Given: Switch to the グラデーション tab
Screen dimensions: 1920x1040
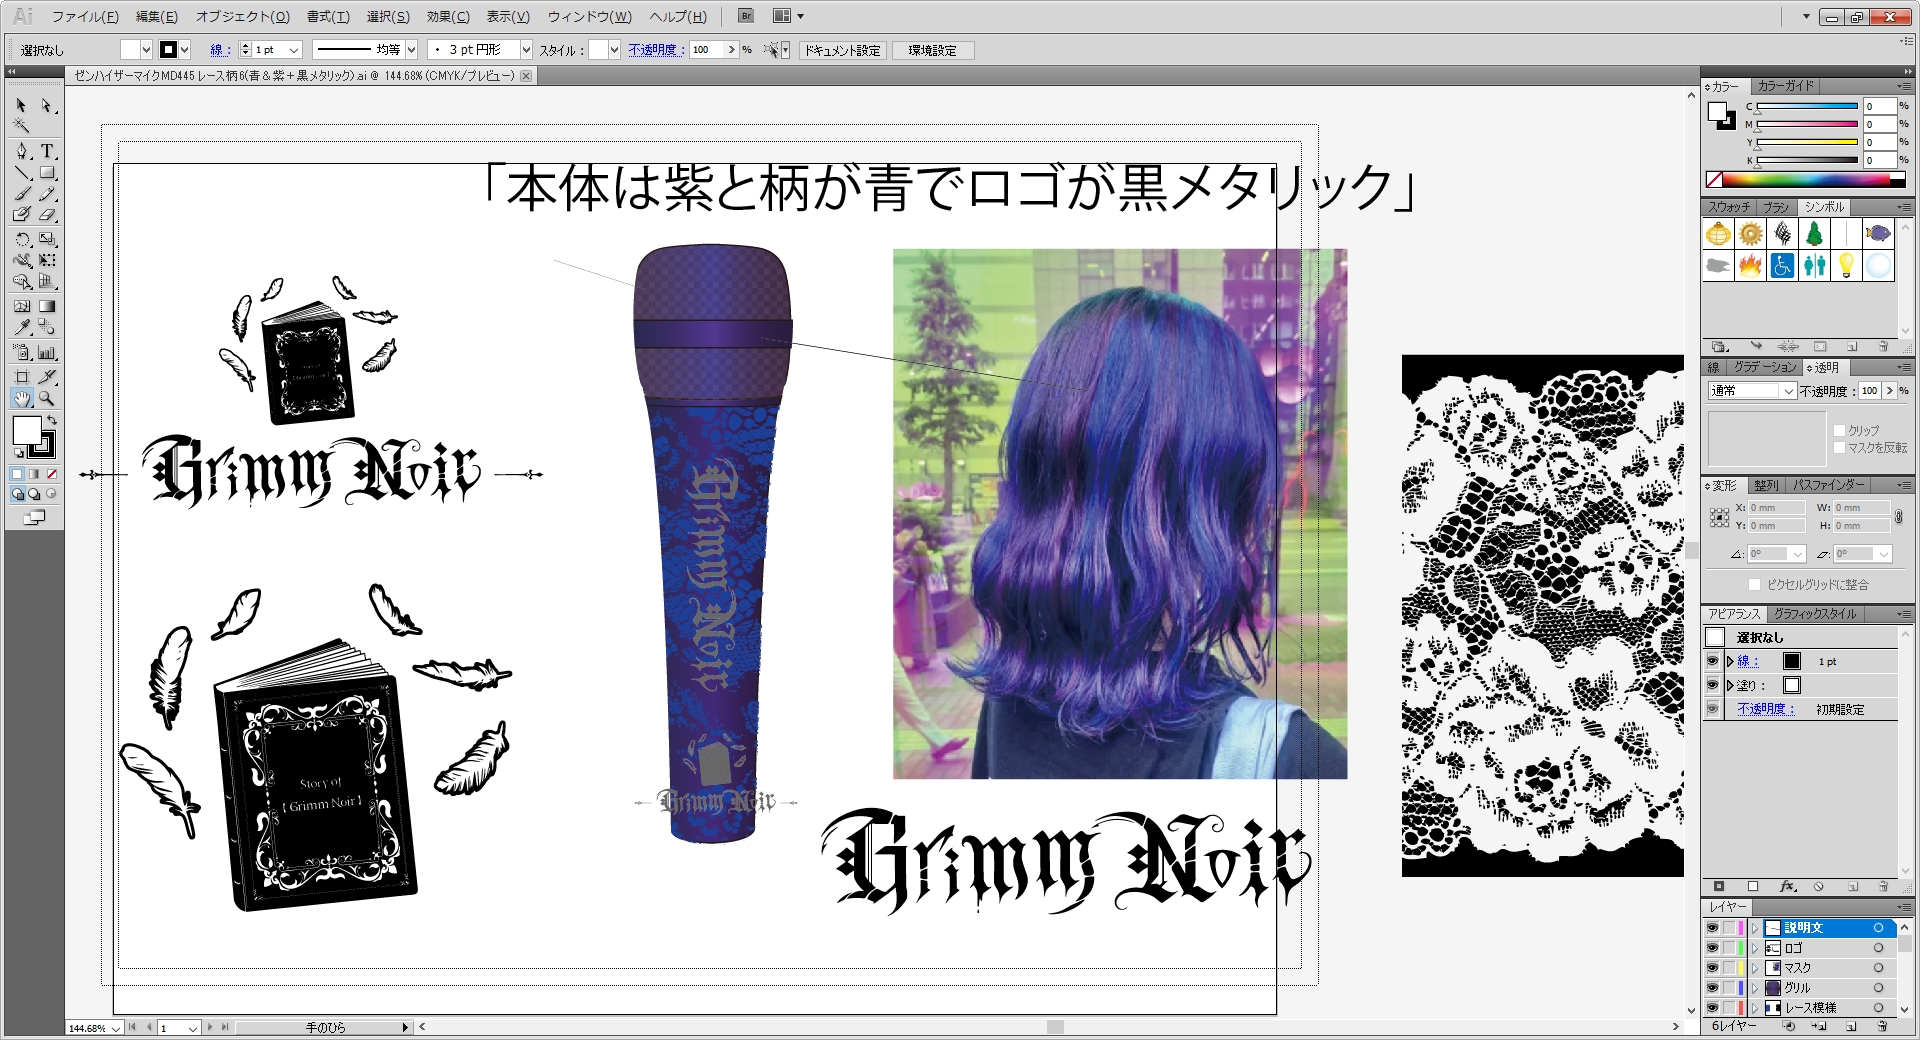Looking at the screenshot, I should pos(1765,368).
